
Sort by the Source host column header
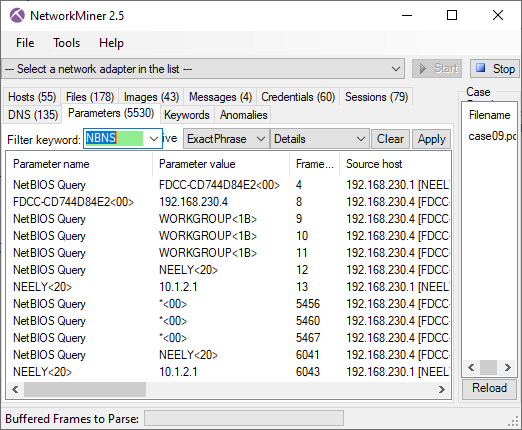[x=395, y=164]
